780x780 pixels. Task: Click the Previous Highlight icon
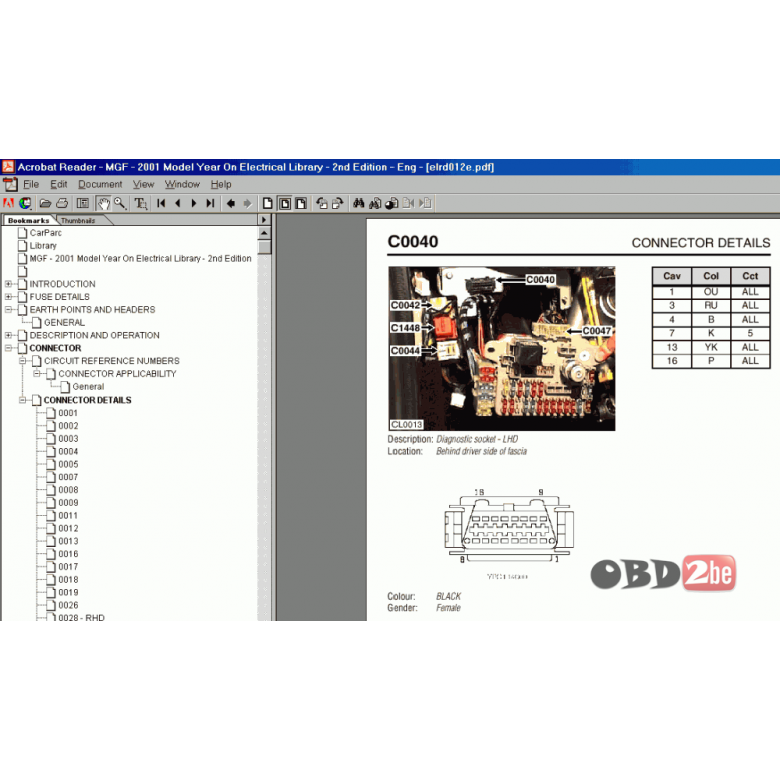tap(408, 203)
